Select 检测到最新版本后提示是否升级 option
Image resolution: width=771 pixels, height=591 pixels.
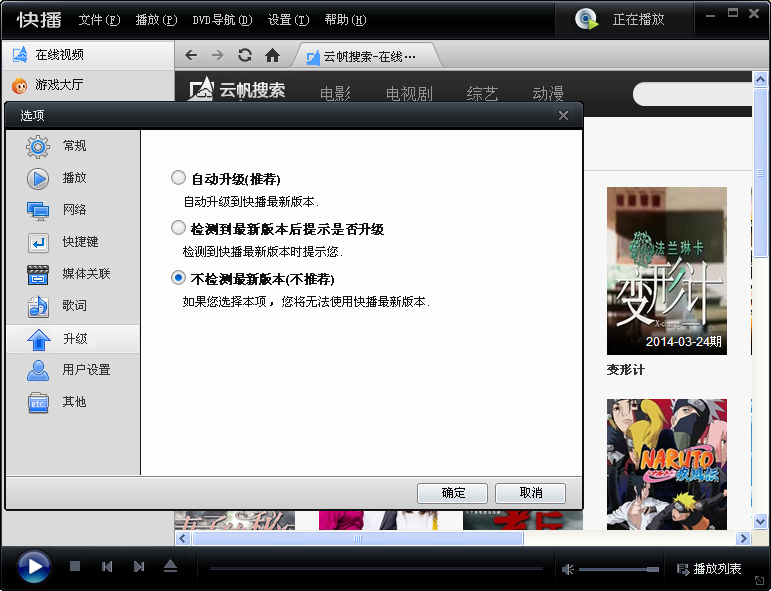point(179,228)
